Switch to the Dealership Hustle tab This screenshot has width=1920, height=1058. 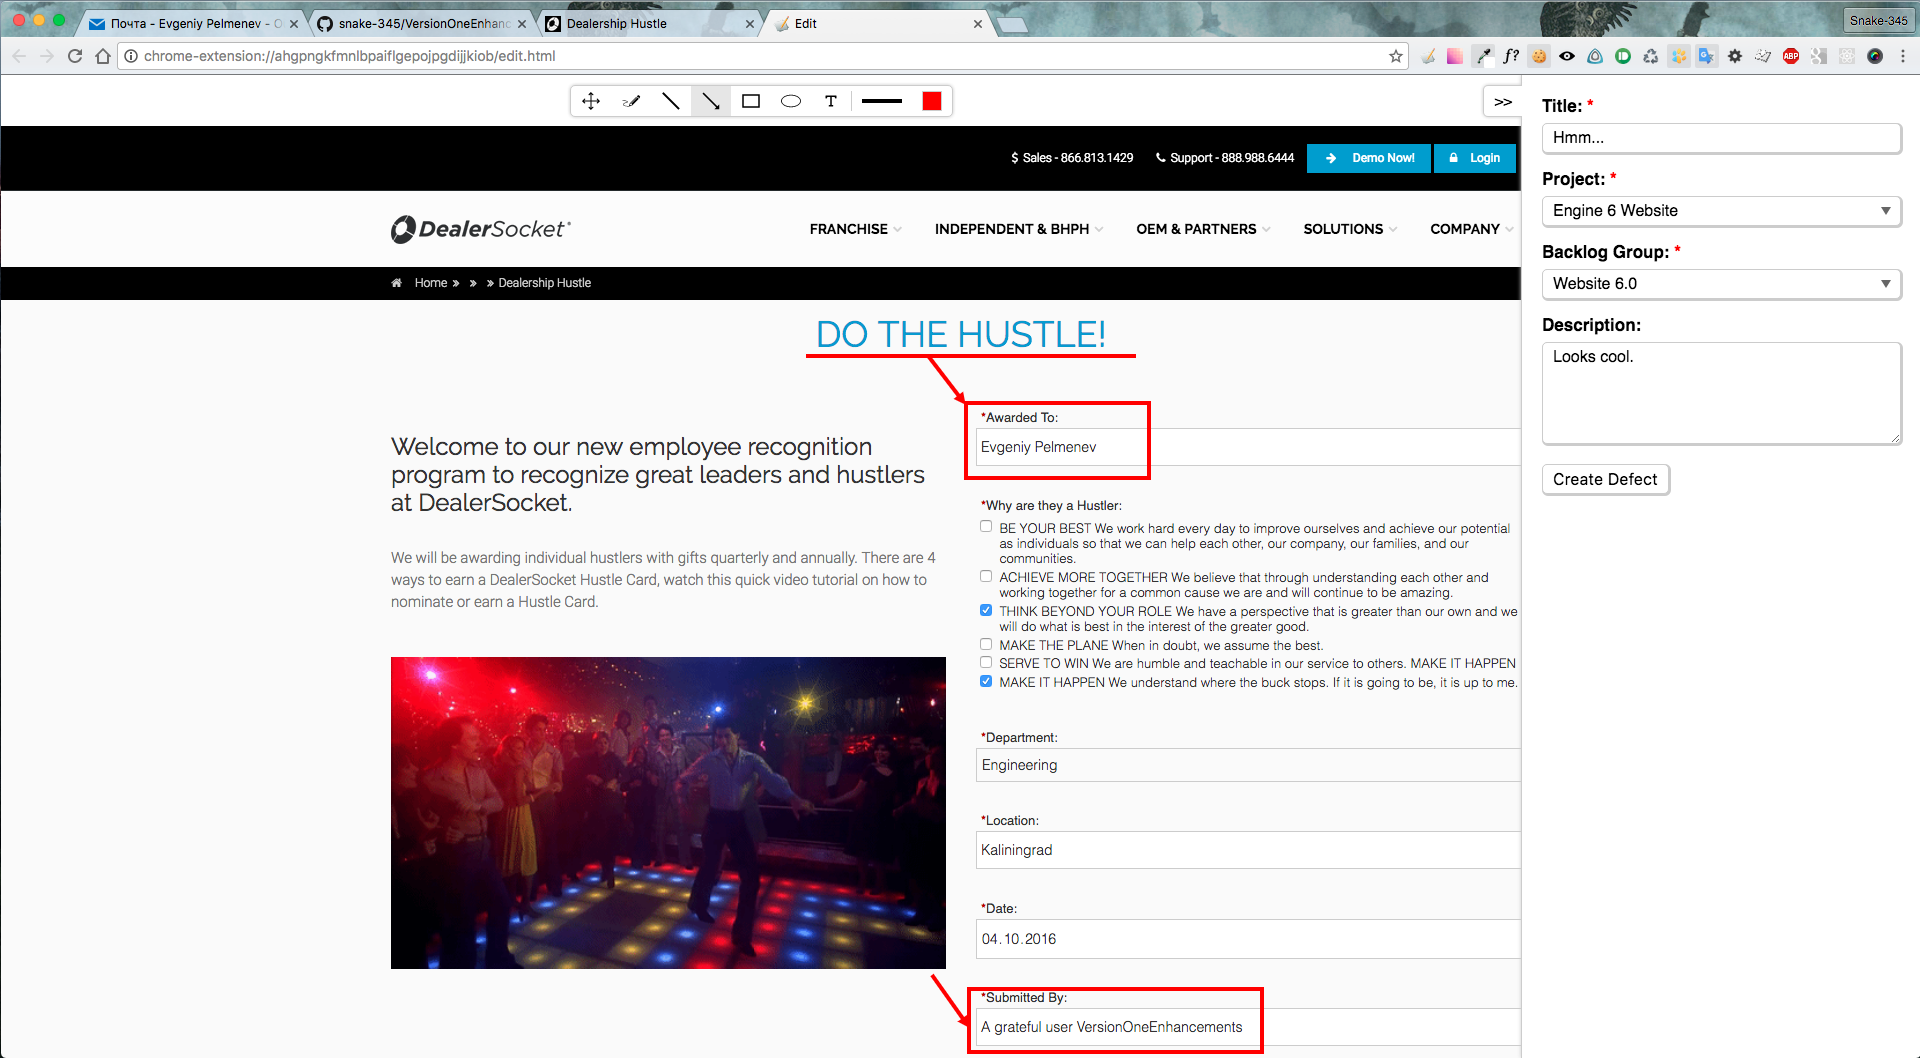pos(649,23)
